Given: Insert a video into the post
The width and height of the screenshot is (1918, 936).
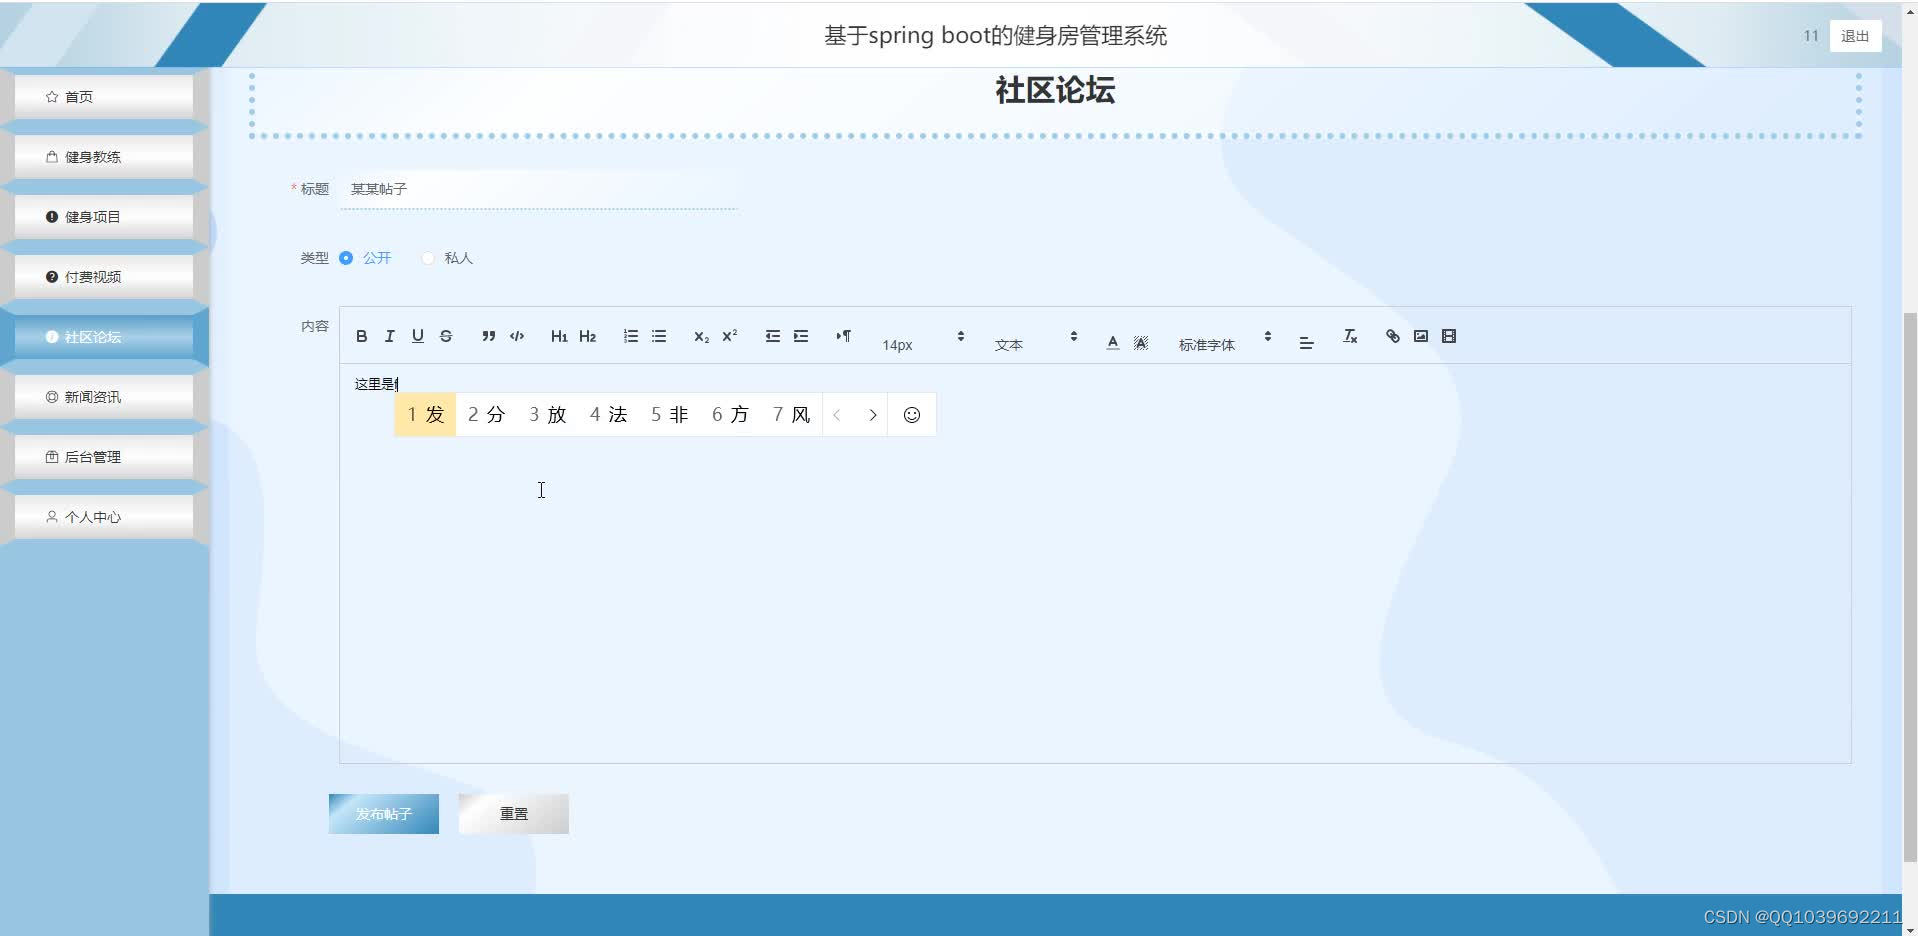Looking at the screenshot, I should click(x=1449, y=336).
